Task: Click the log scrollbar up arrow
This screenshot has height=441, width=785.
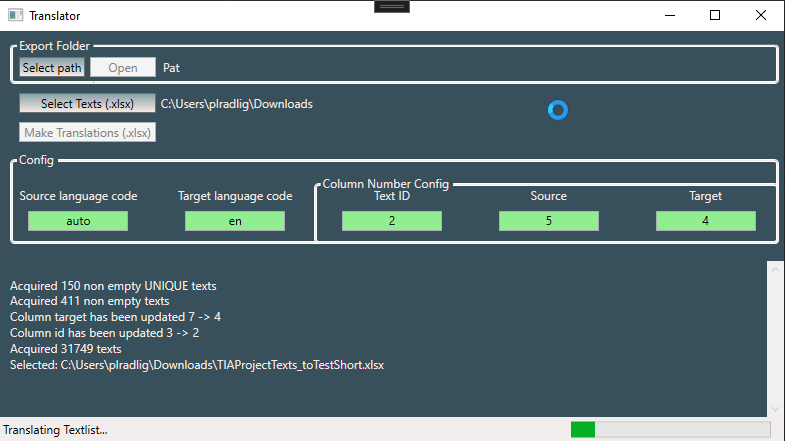Action: [x=775, y=269]
